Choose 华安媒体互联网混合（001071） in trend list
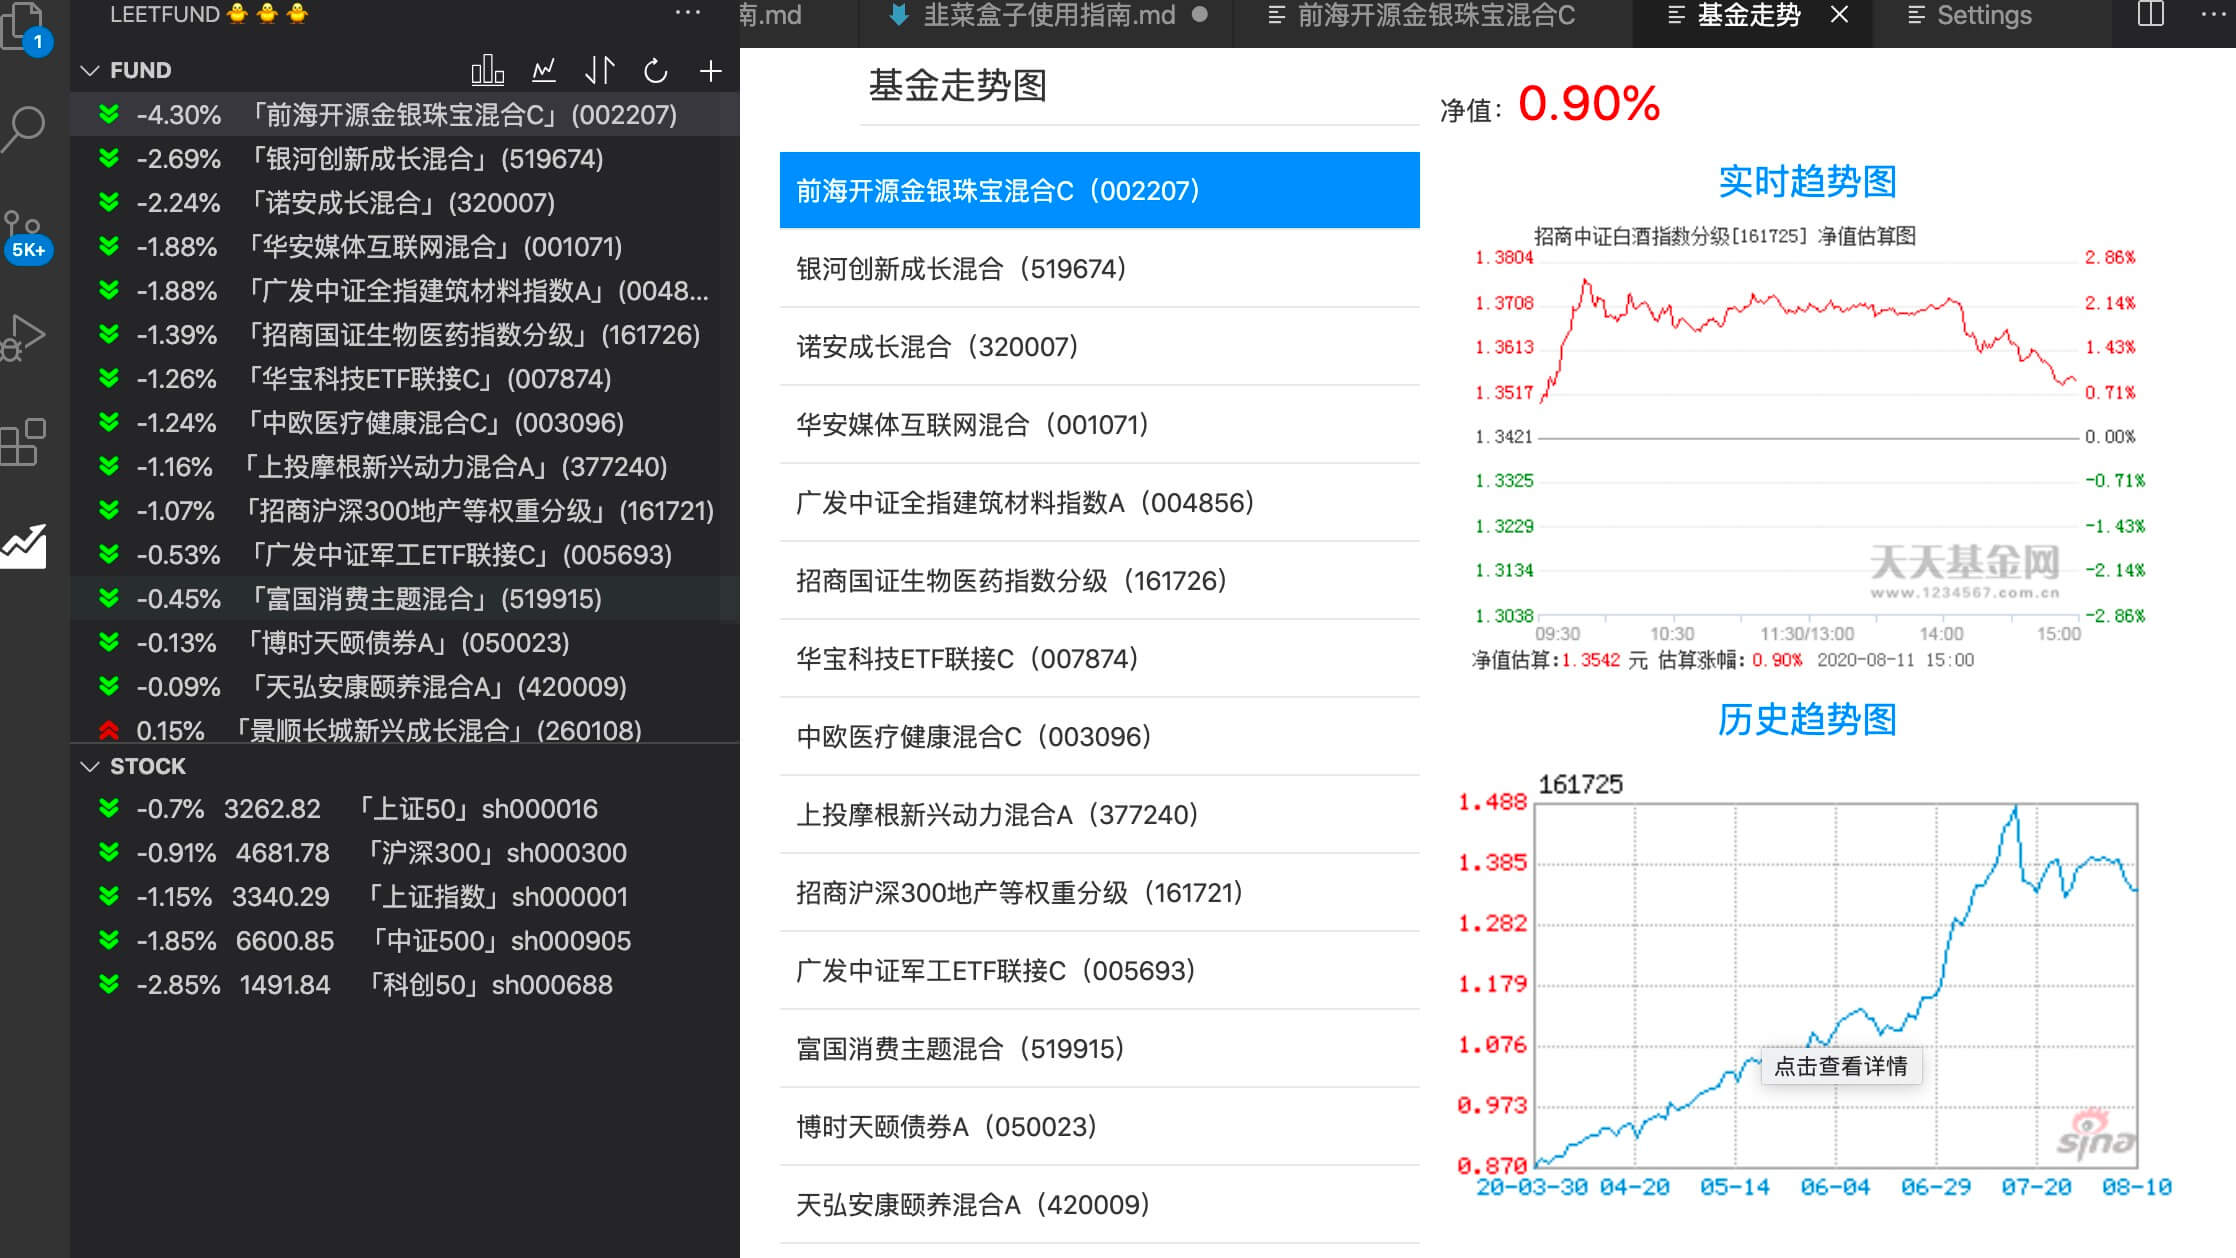The image size is (2236, 1258). 1099,425
